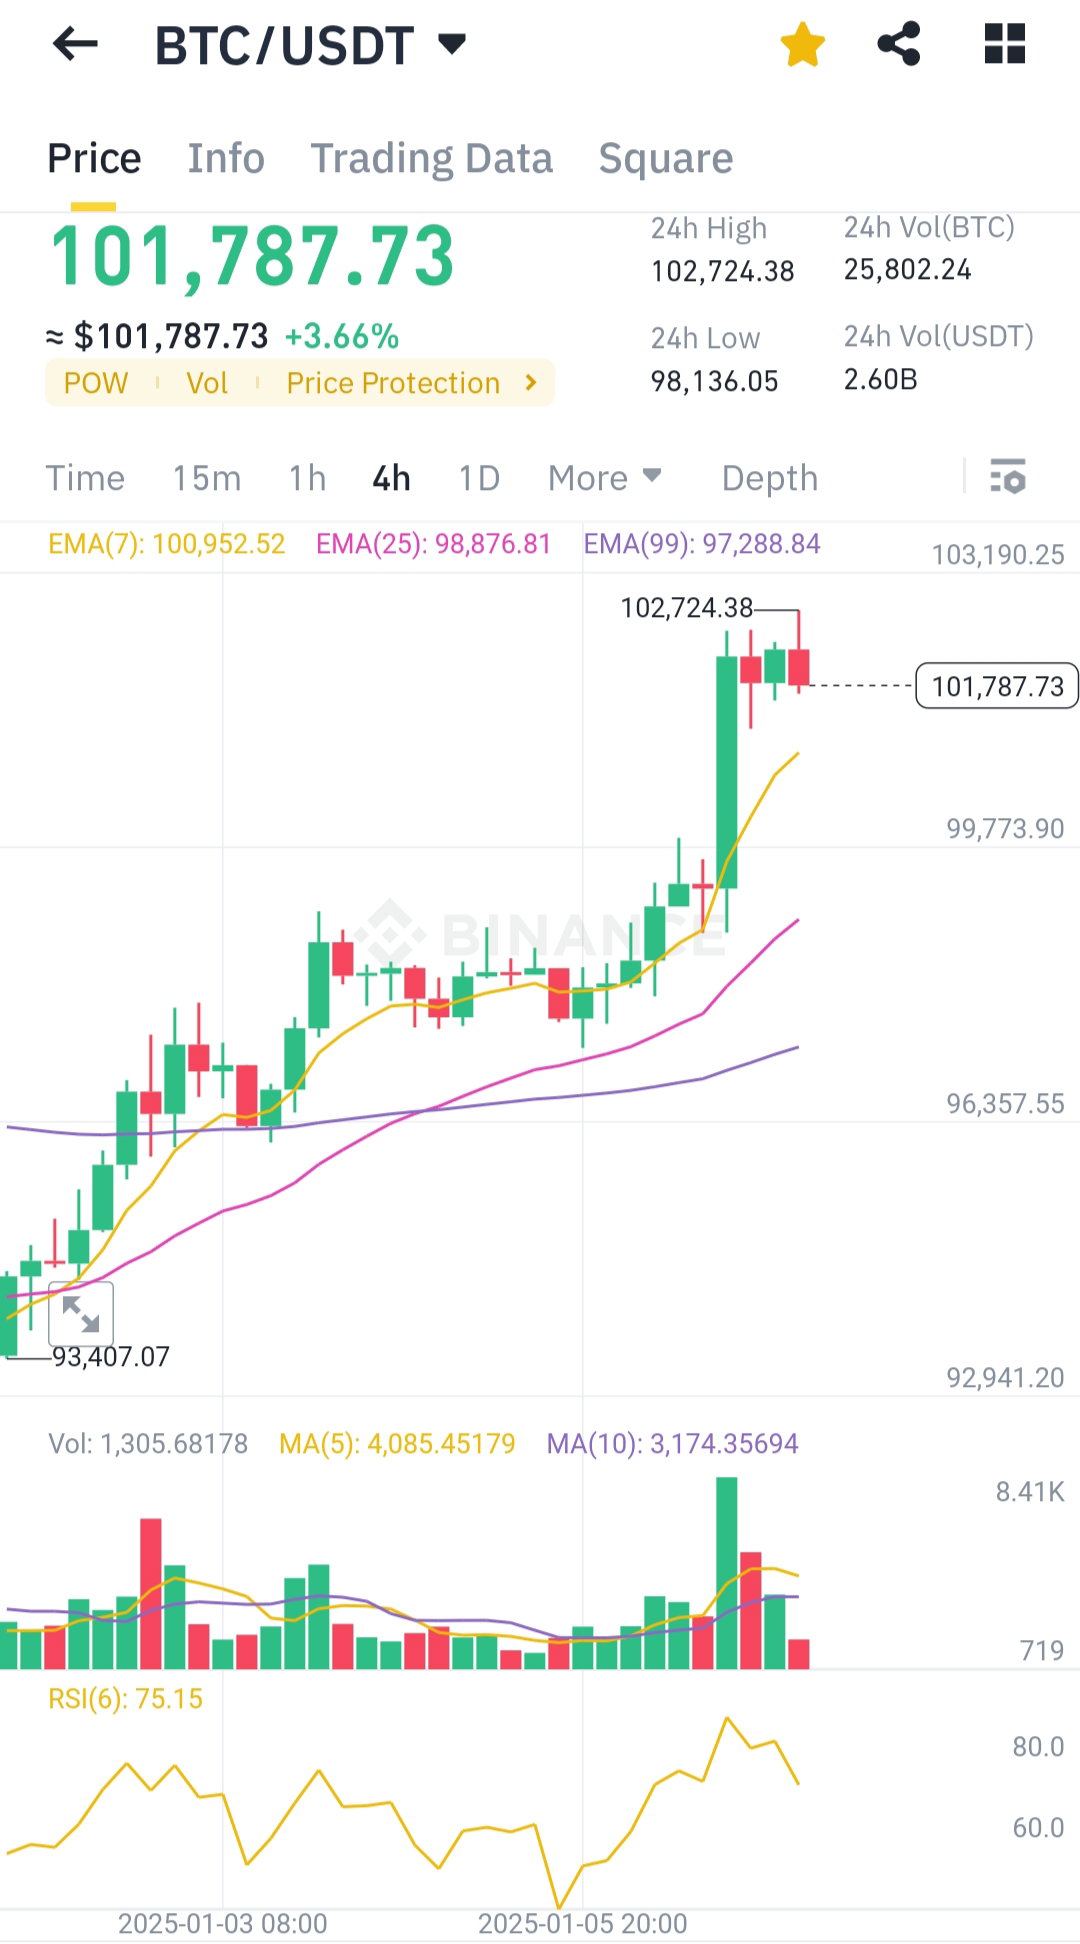Open the share icon
Viewport: 1080px width, 1944px height.
899,45
